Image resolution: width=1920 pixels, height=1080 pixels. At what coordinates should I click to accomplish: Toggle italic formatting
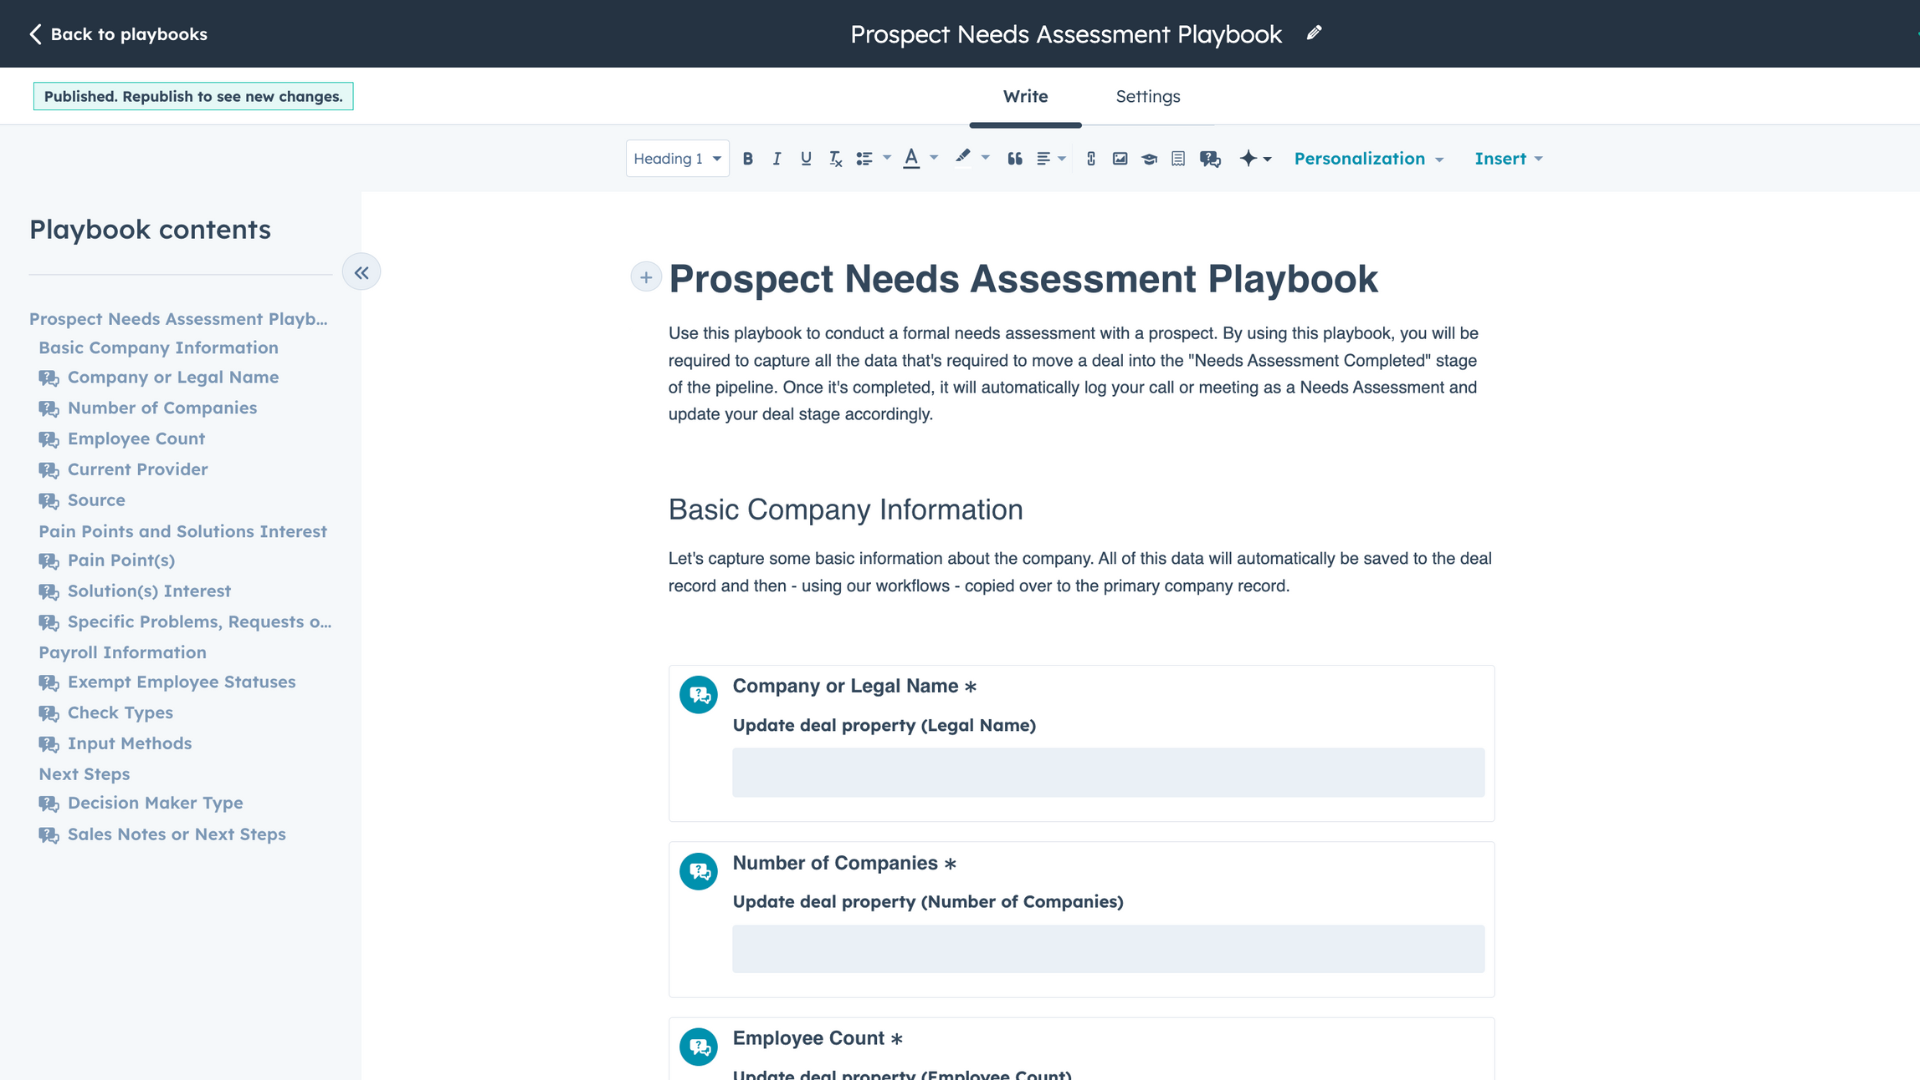[x=776, y=159]
